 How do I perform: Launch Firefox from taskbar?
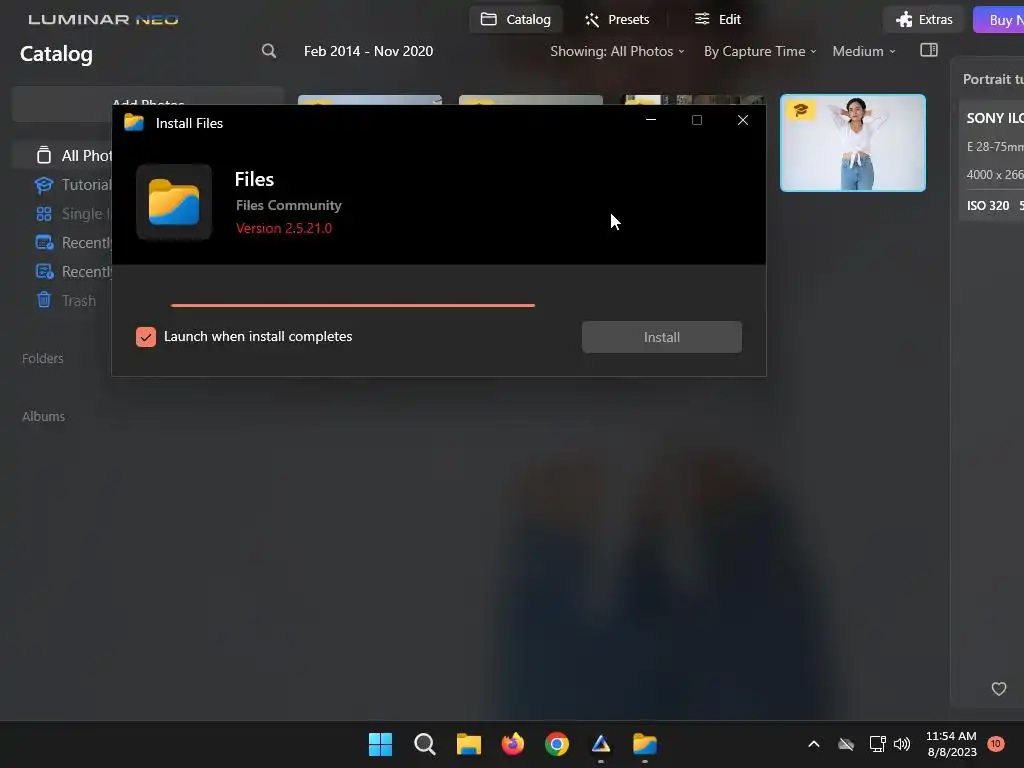[513, 744]
